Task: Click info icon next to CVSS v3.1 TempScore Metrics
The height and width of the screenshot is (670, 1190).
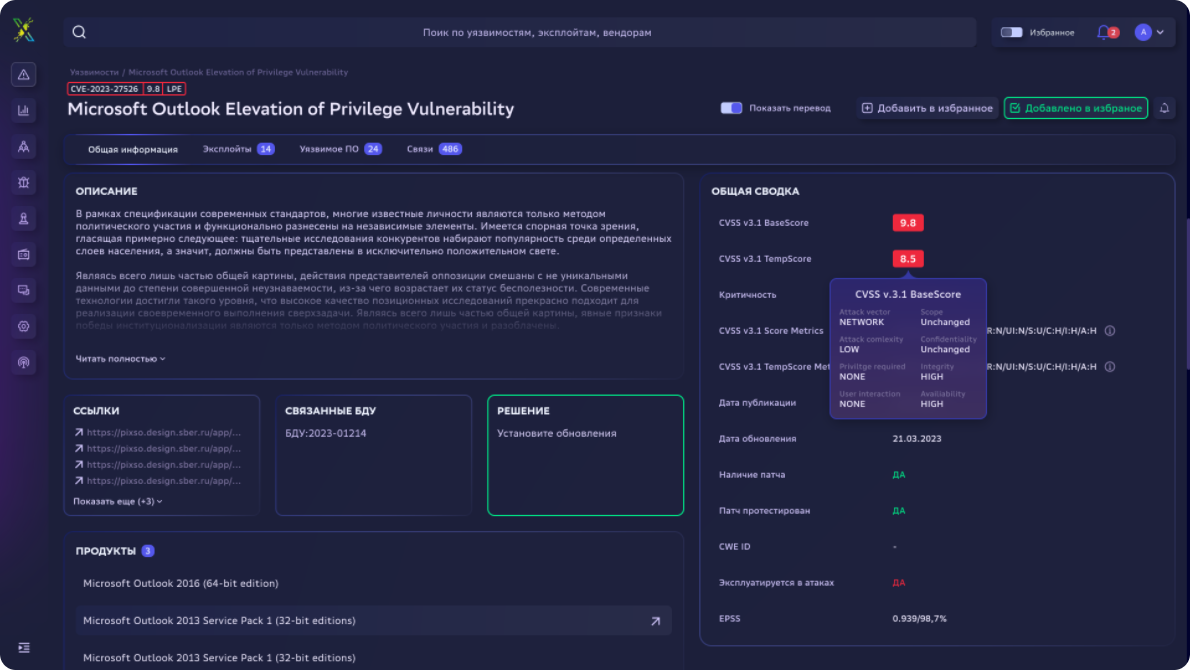Action: [1110, 366]
